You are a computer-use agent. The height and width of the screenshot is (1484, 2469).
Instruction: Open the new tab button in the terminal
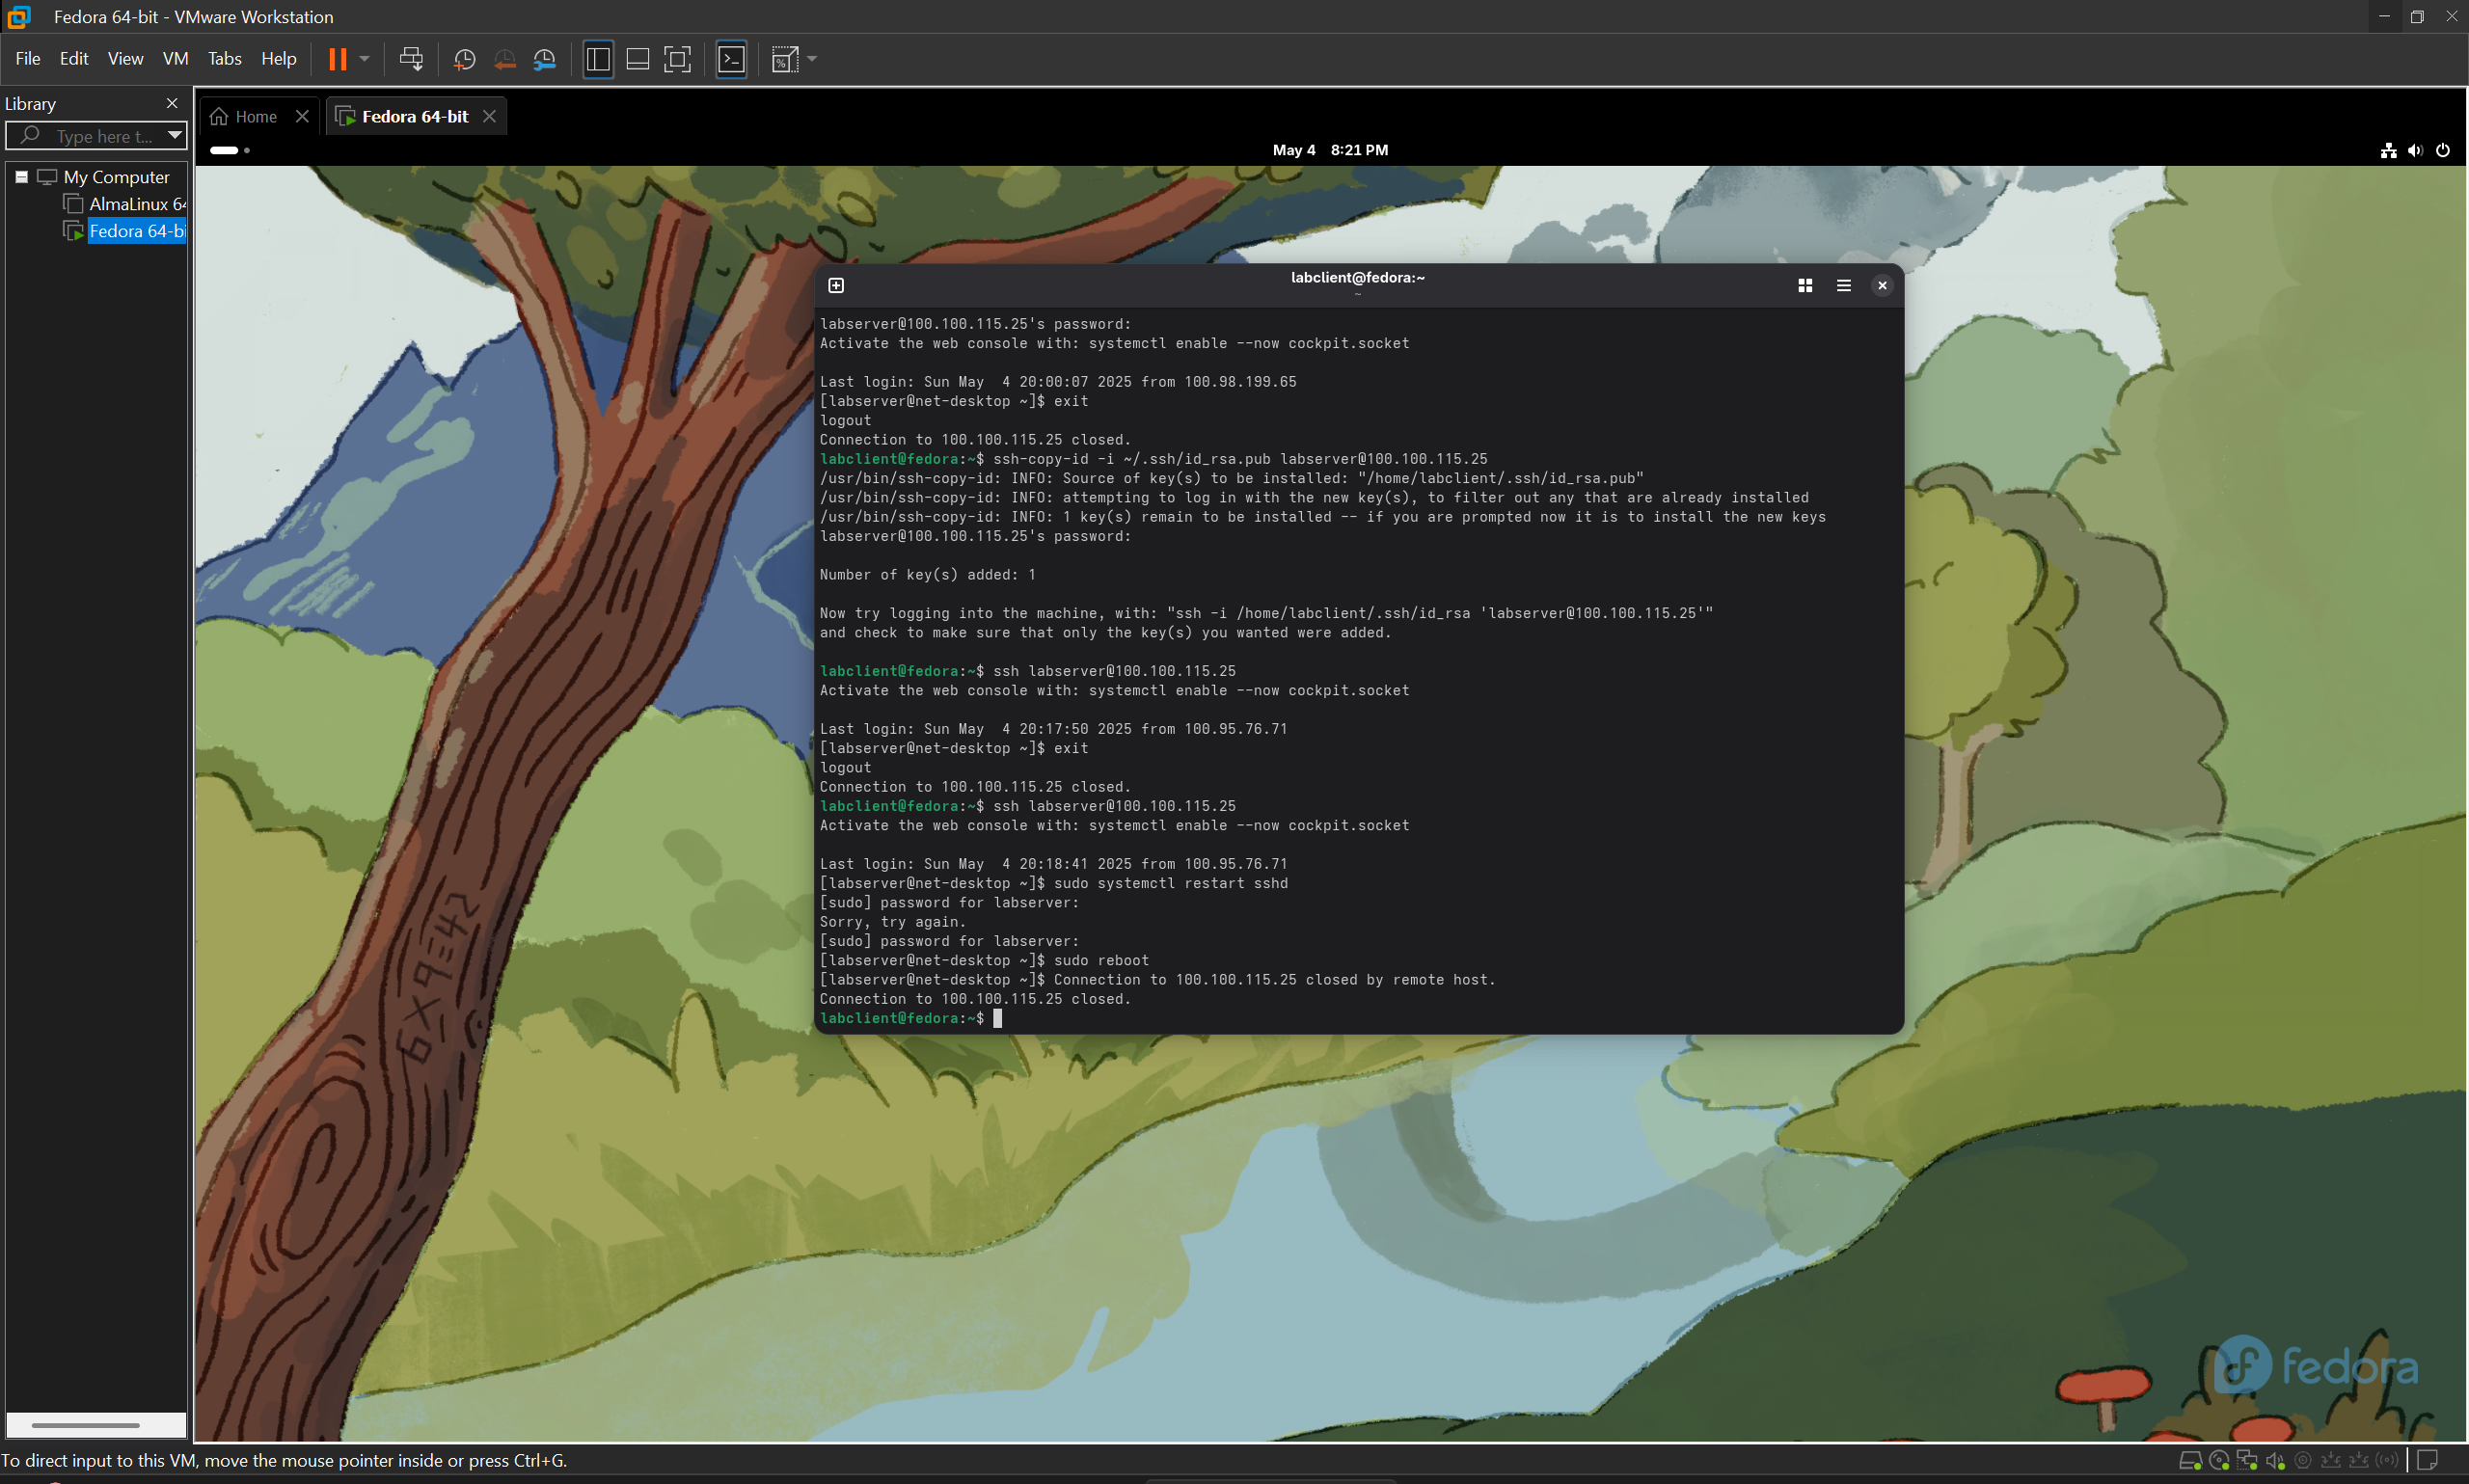[836, 286]
